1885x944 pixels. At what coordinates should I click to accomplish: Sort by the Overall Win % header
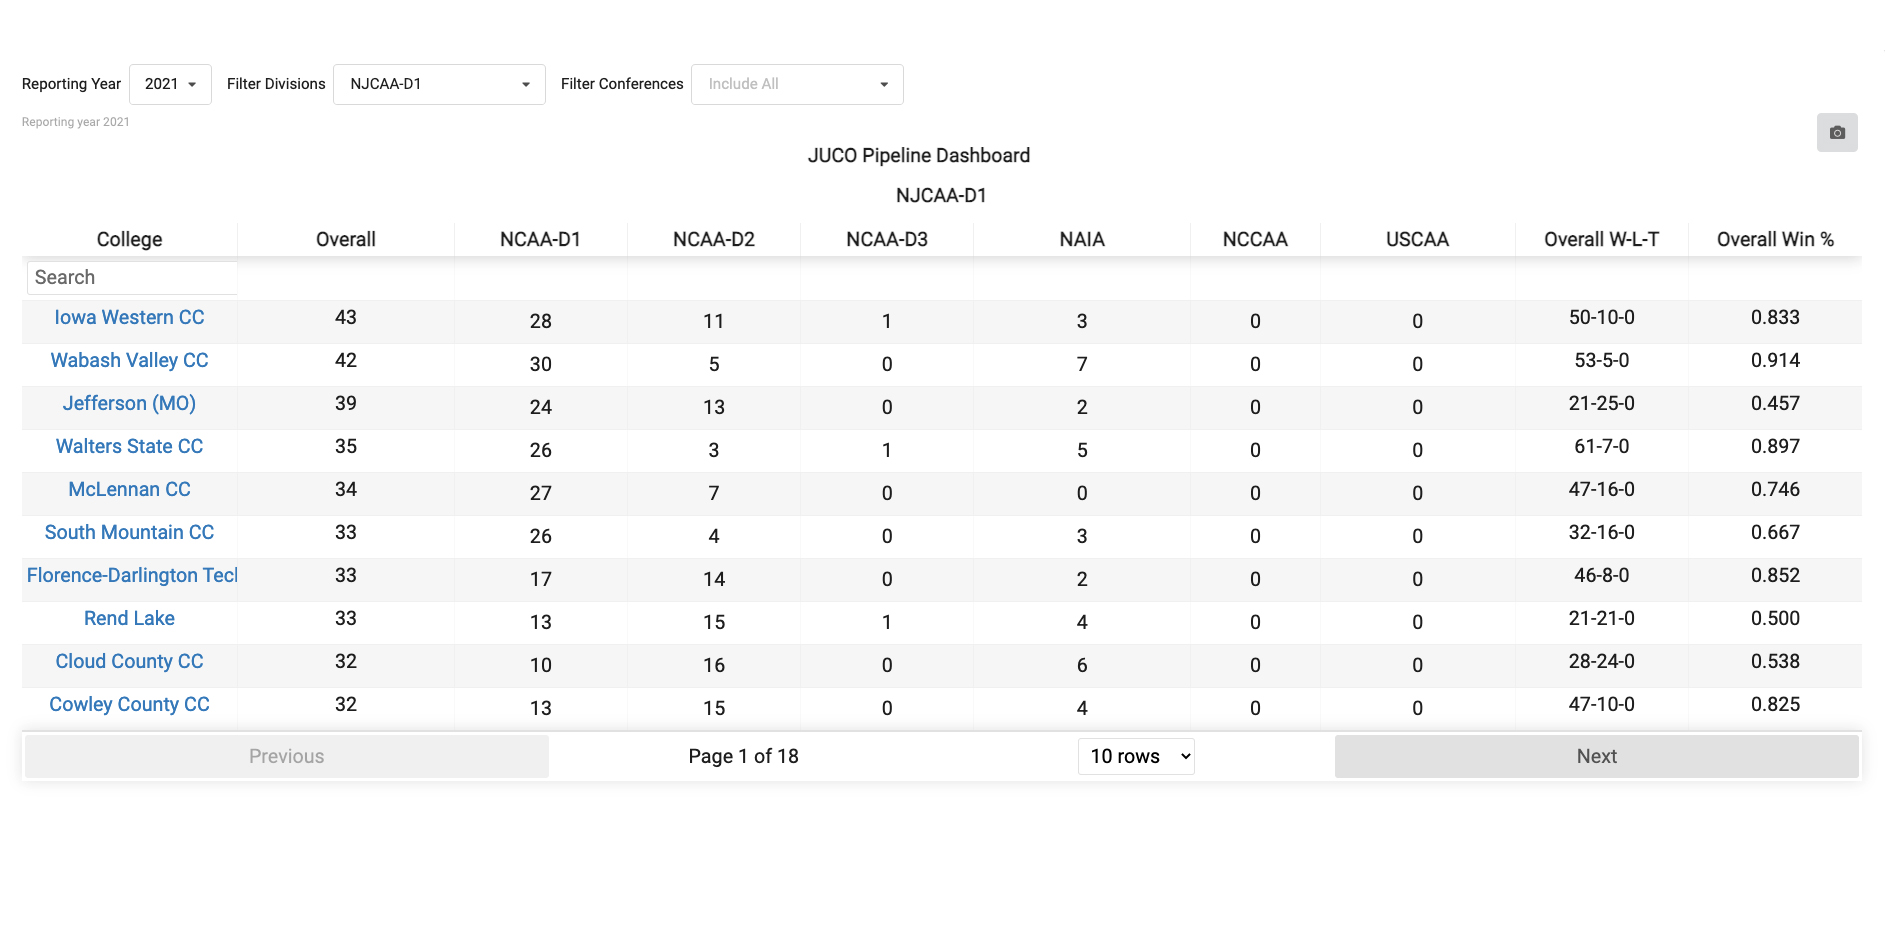1775,239
